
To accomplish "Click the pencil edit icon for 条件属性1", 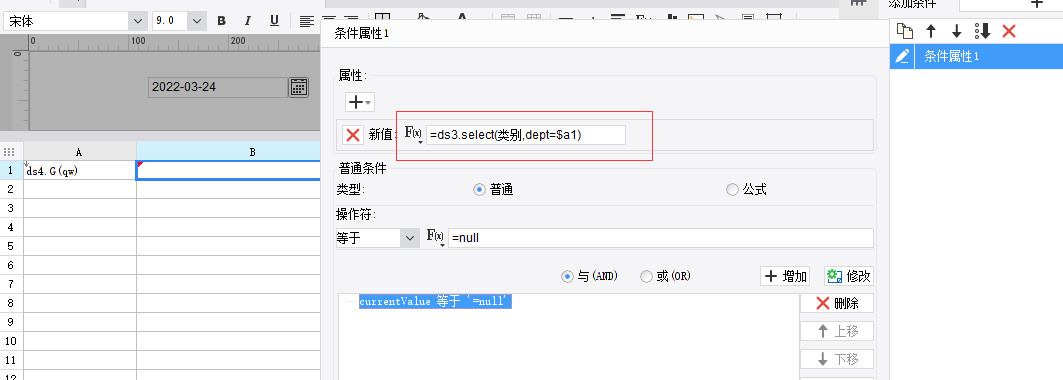I will 902,57.
